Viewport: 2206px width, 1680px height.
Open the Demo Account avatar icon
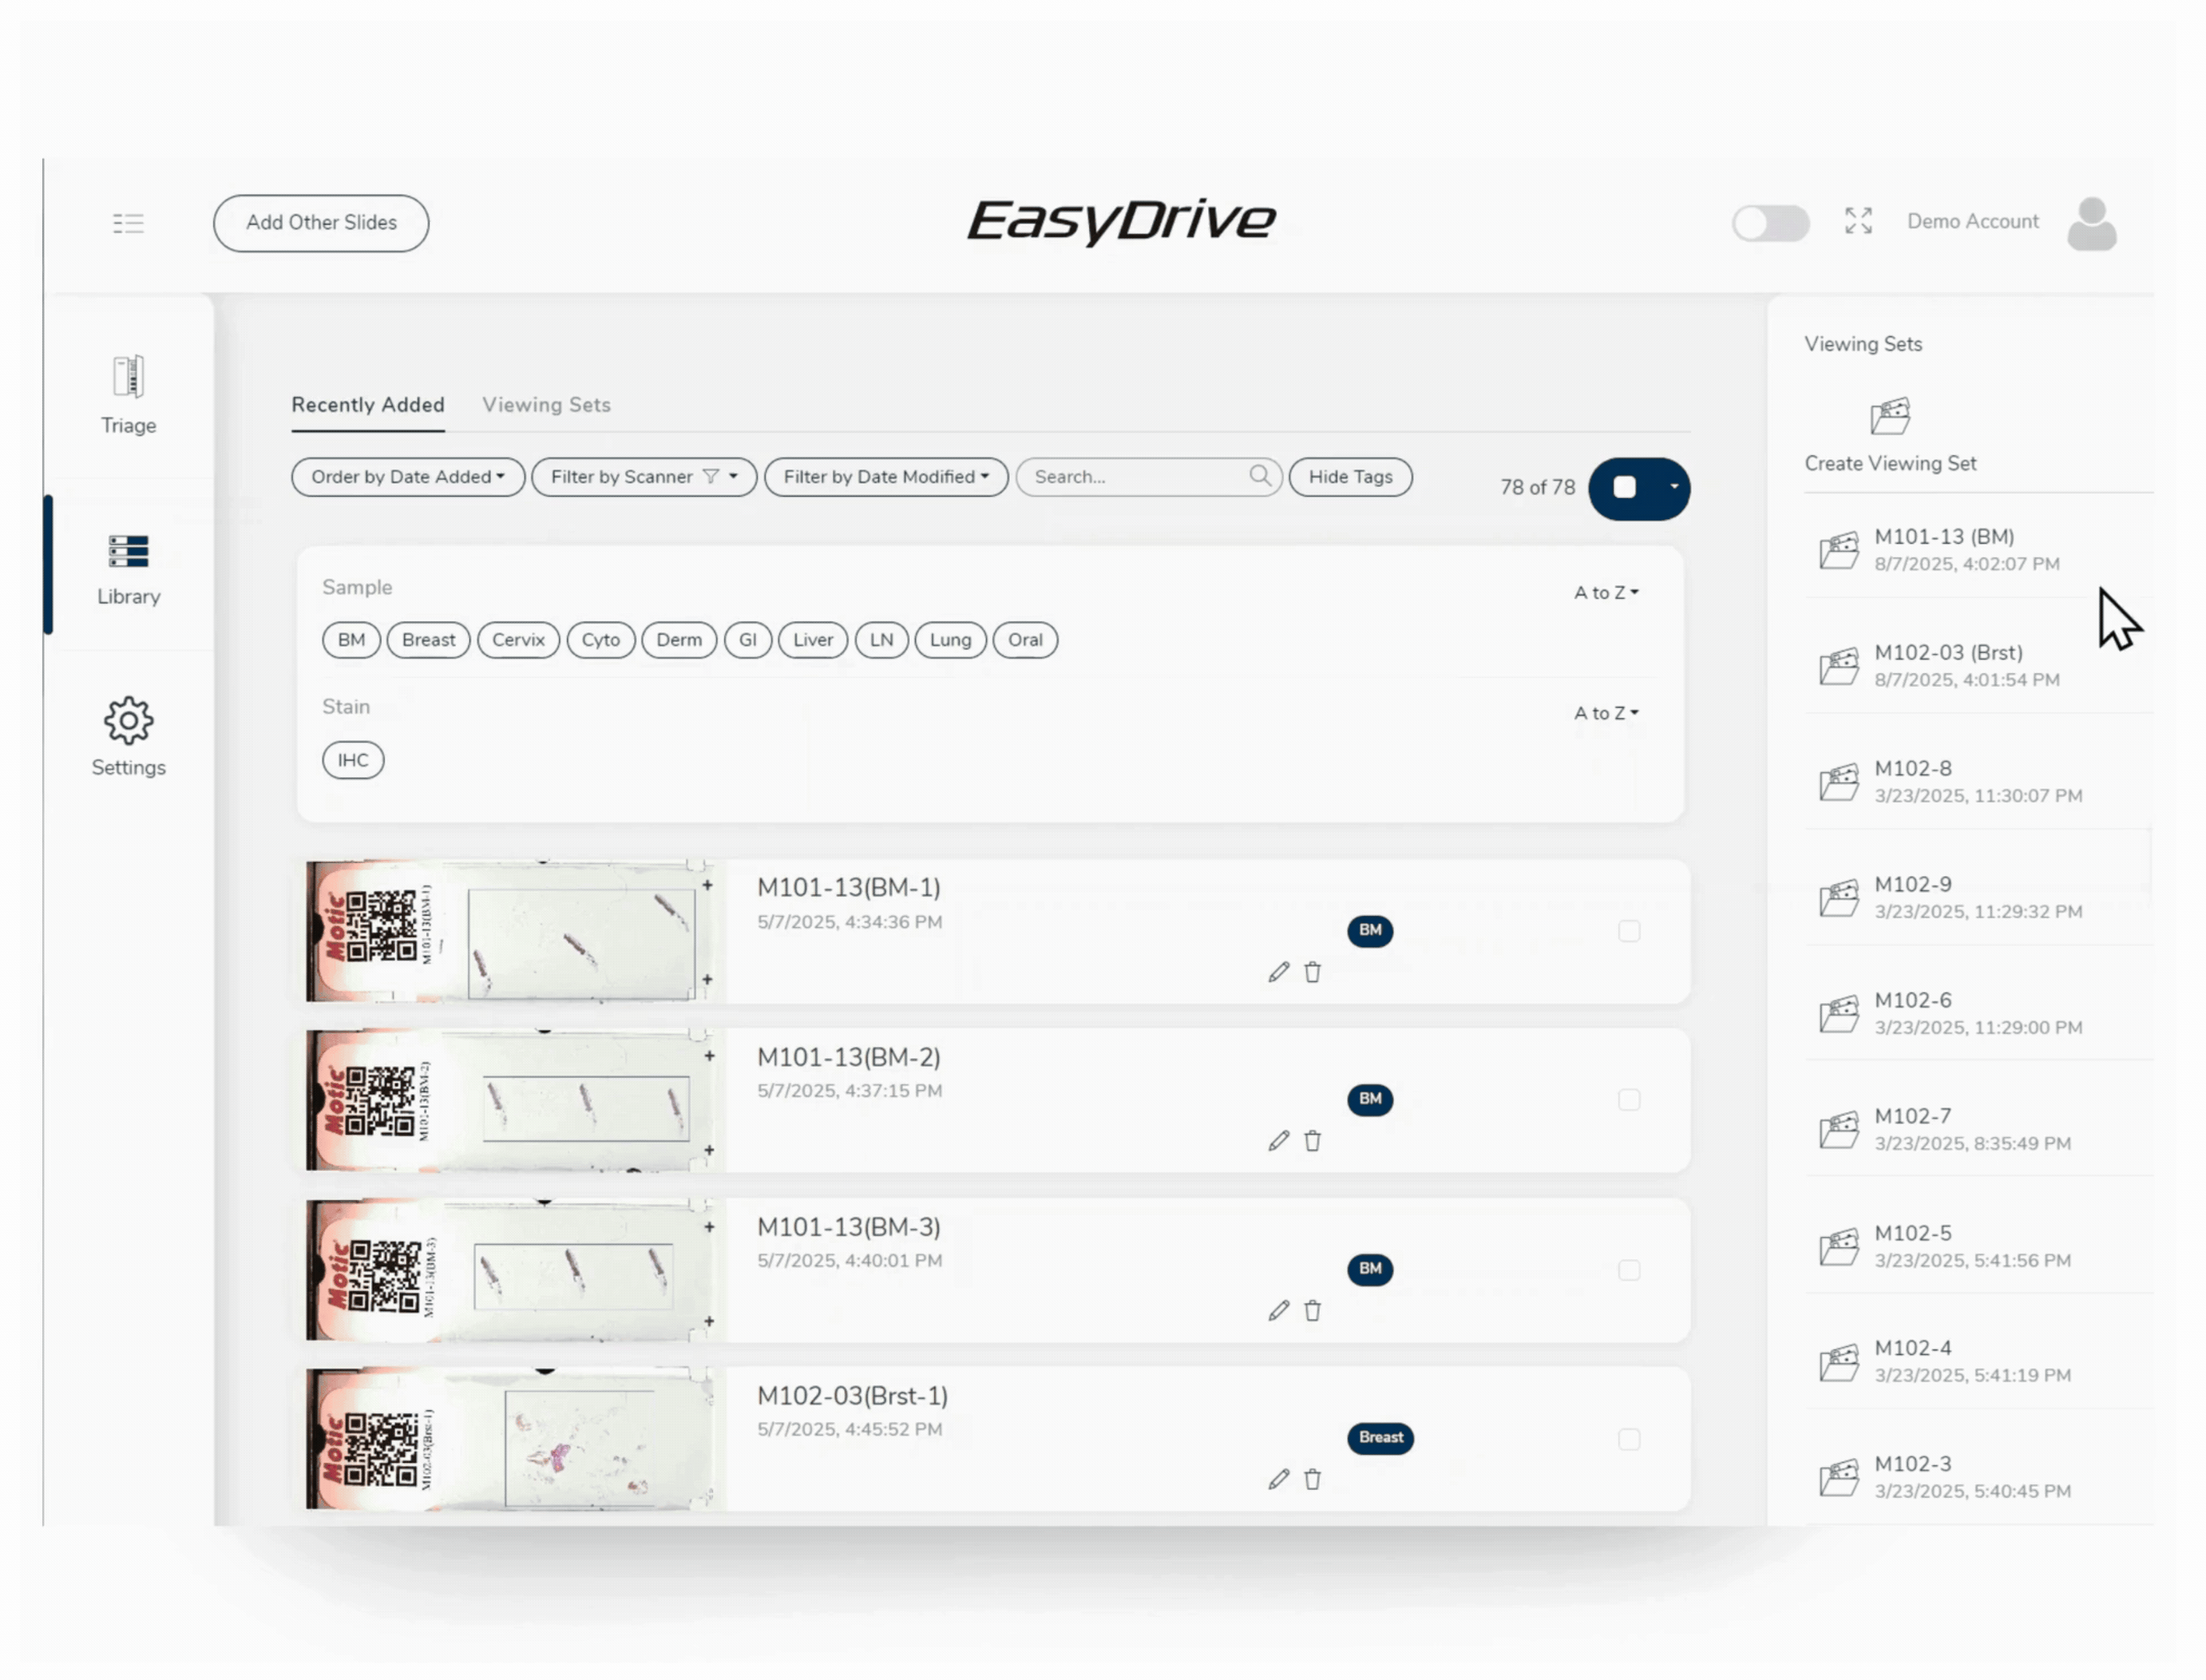coord(2091,223)
